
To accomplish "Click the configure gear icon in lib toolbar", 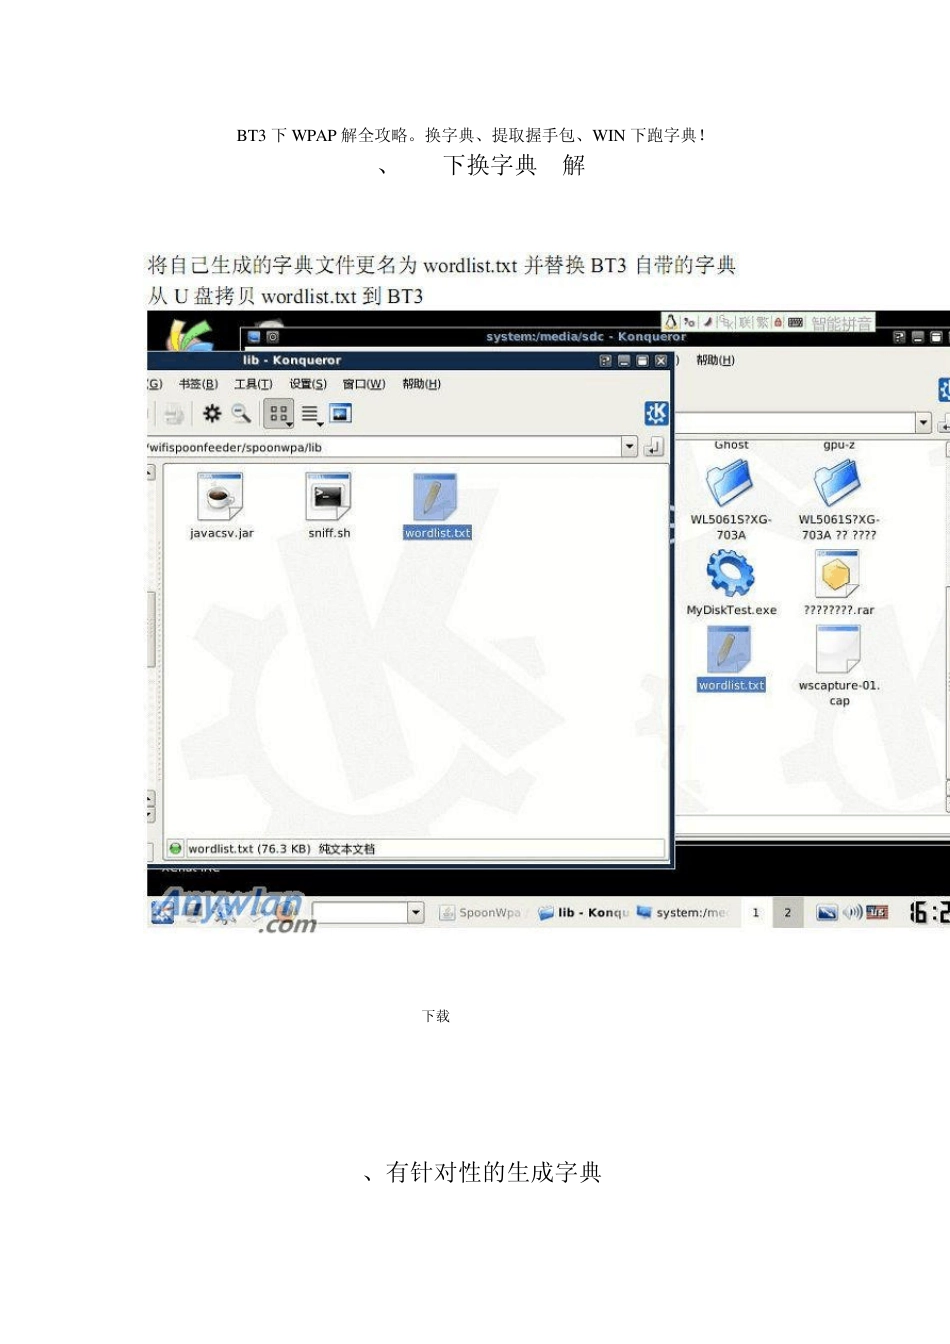I will 212,413.
